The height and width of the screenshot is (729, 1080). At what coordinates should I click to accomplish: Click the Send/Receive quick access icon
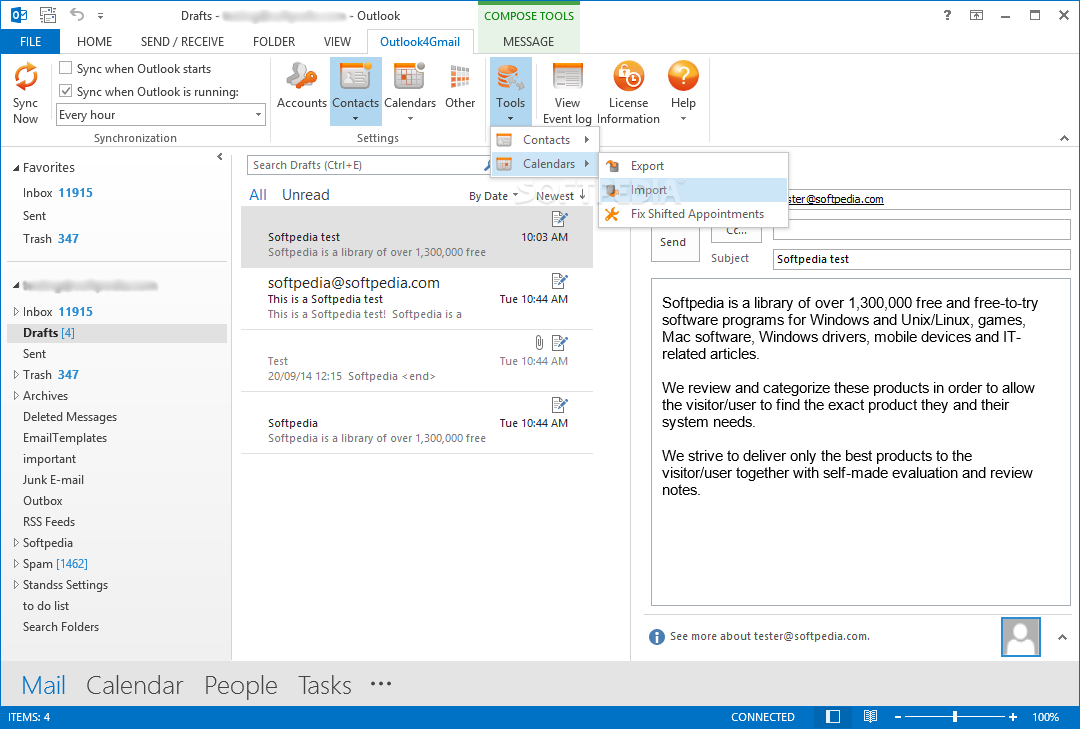pos(48,15)
